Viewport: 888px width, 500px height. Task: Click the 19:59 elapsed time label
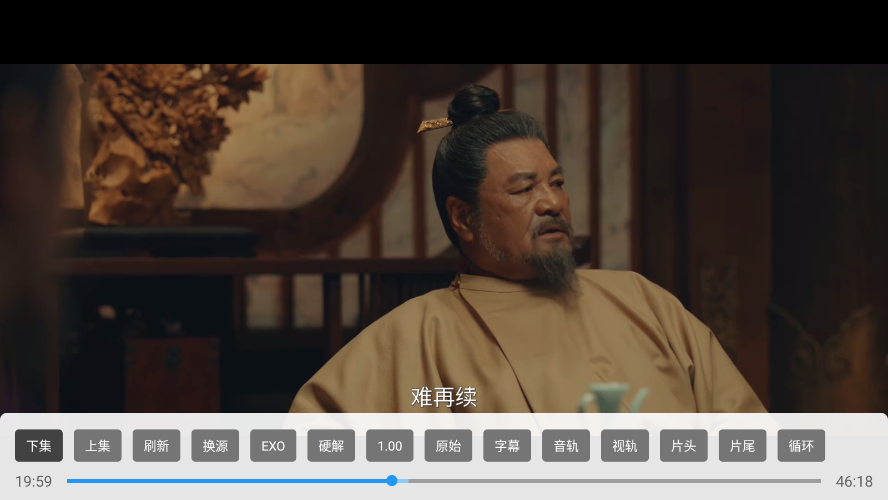(33, 481)
